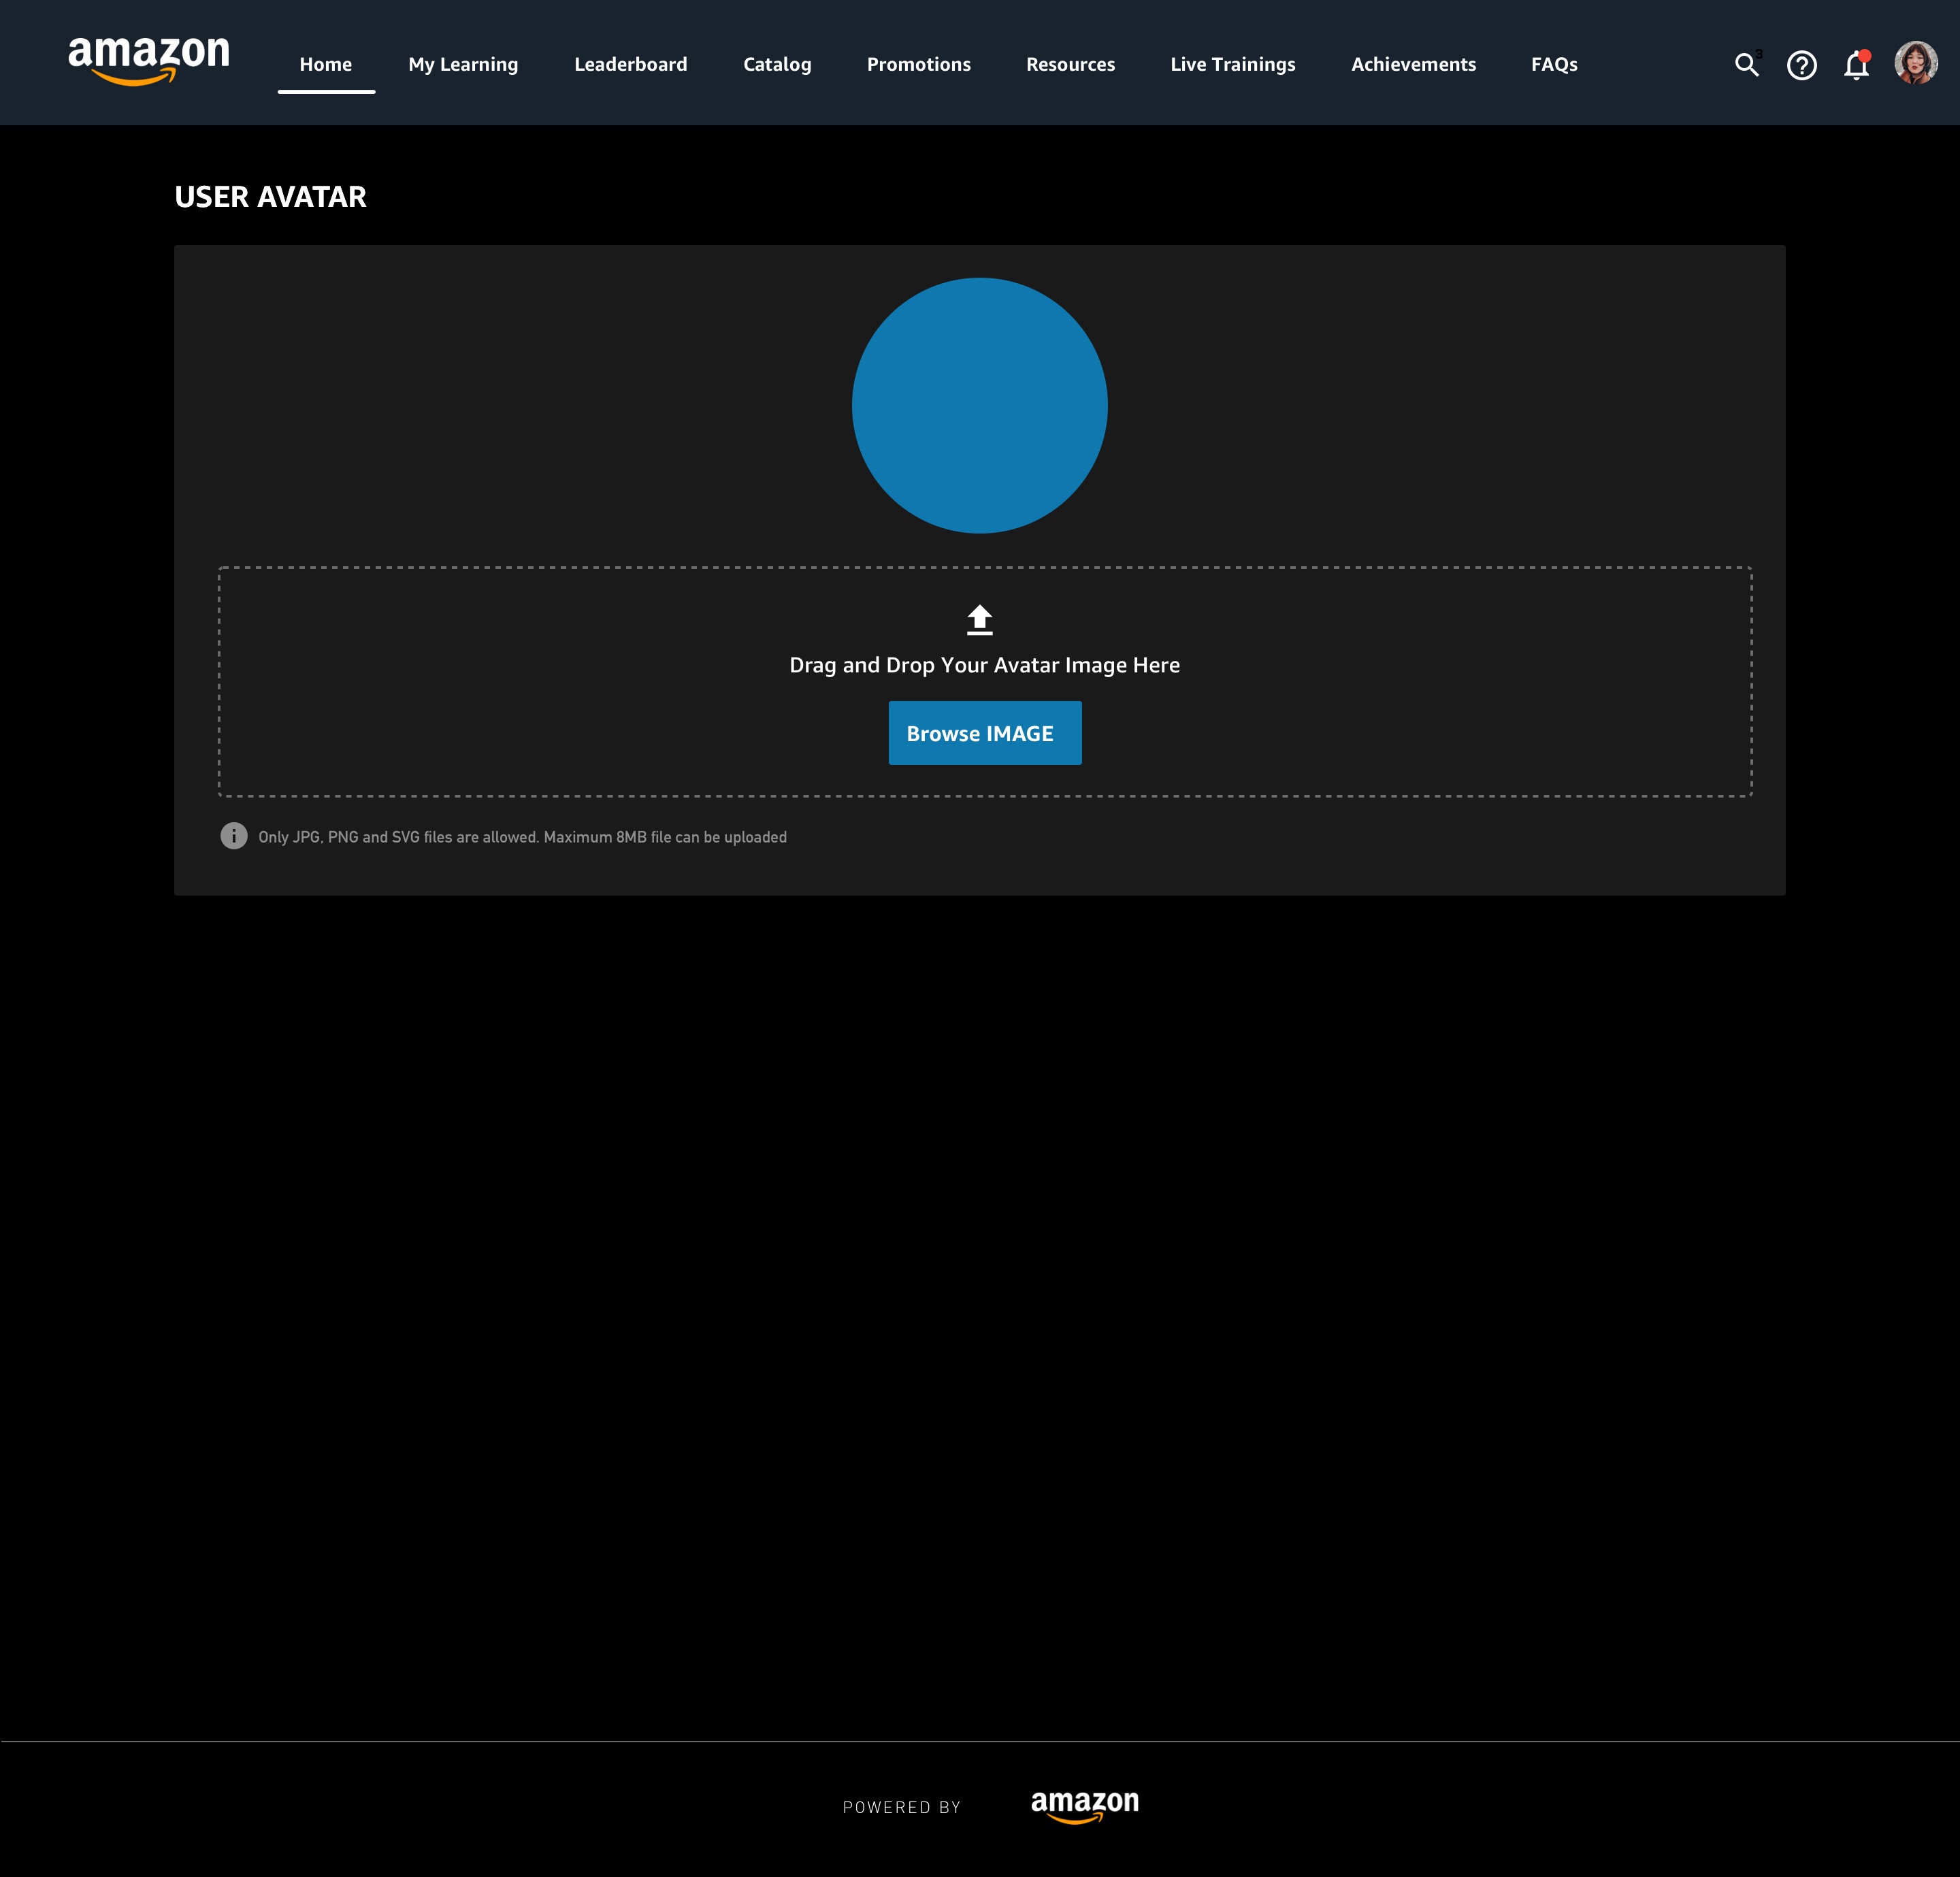Open the notifications bell icon
Screen dimensions: 1960x1877
coord(1857,65)
